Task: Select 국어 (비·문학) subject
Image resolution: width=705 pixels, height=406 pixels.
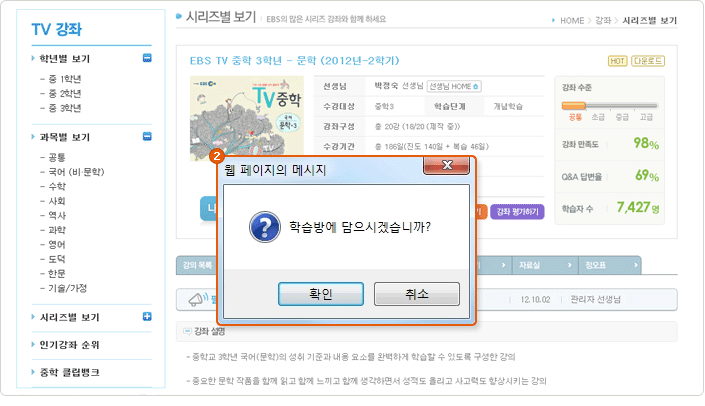Action: point(76,172)
